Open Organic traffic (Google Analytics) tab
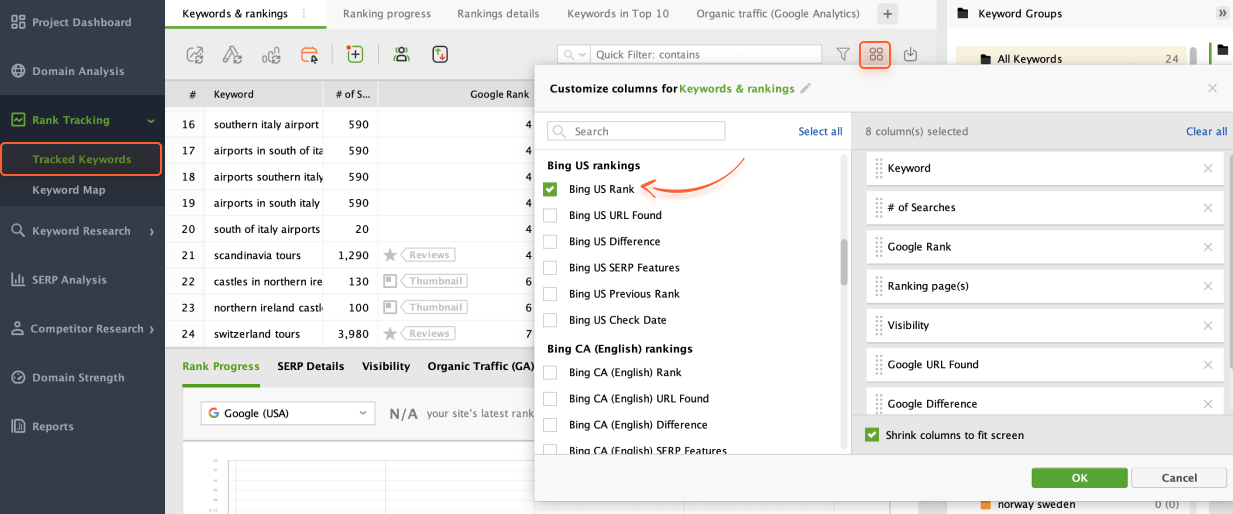The image size is (1233, 514). point(778,14)
